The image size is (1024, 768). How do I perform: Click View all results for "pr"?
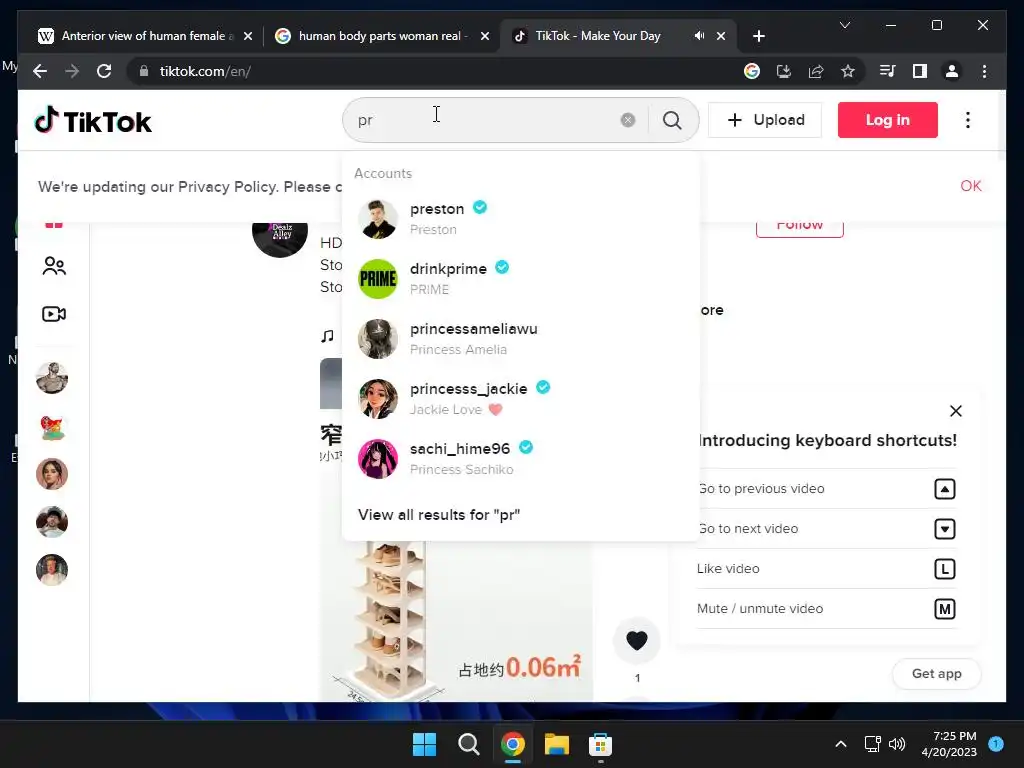click(x=439, y=515)
